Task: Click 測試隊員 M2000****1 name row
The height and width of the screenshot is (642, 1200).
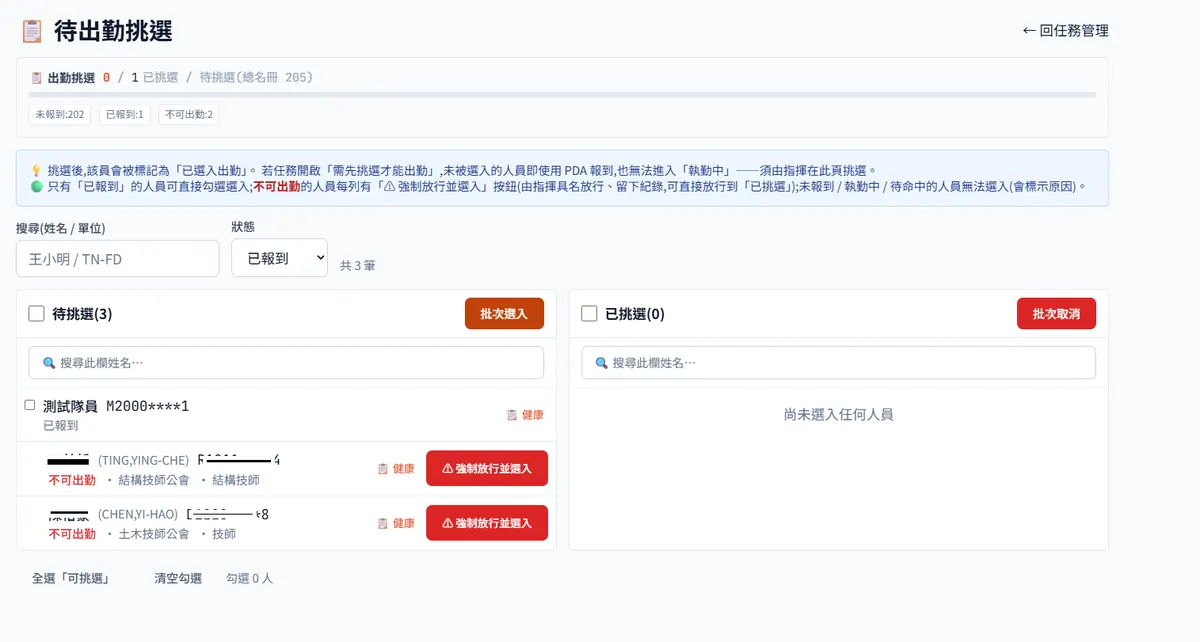Action: (116, 406)
